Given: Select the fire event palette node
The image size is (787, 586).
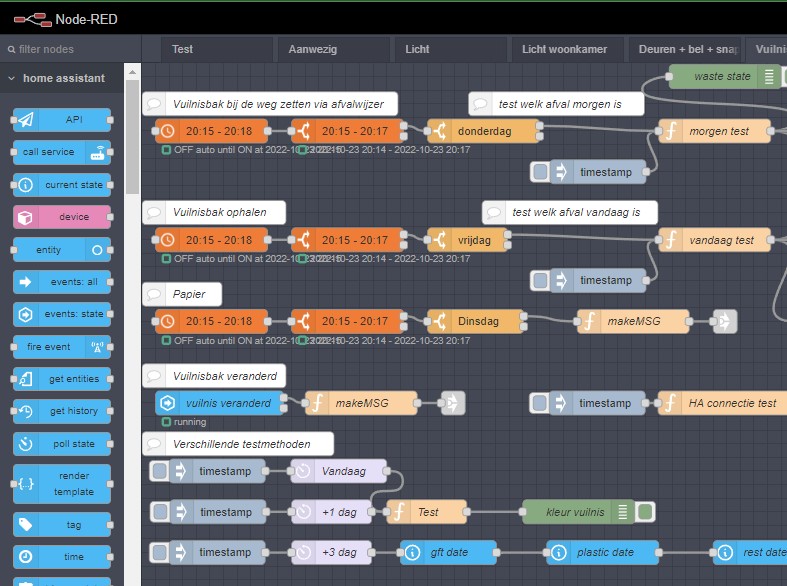Looking at the screenshot, I should click(x=62, y=347).
